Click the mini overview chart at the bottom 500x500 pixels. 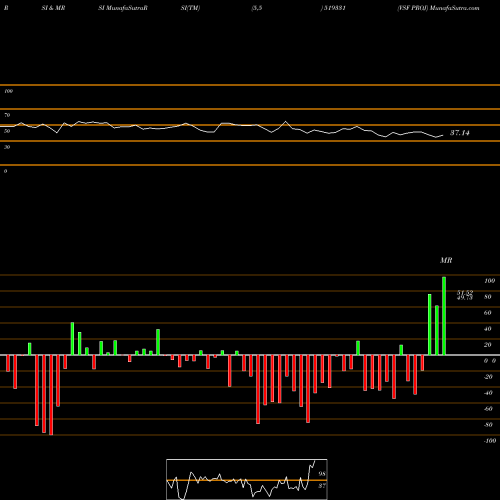click(247, 479)
